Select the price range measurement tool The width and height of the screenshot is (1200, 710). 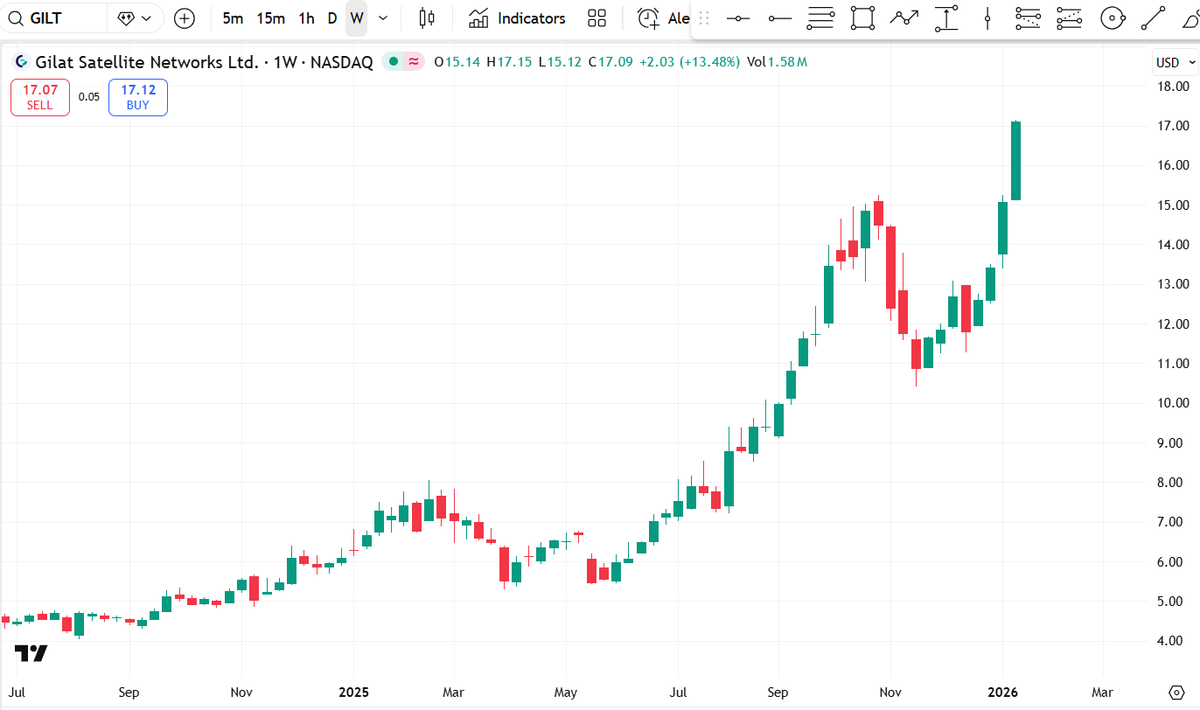946,18
